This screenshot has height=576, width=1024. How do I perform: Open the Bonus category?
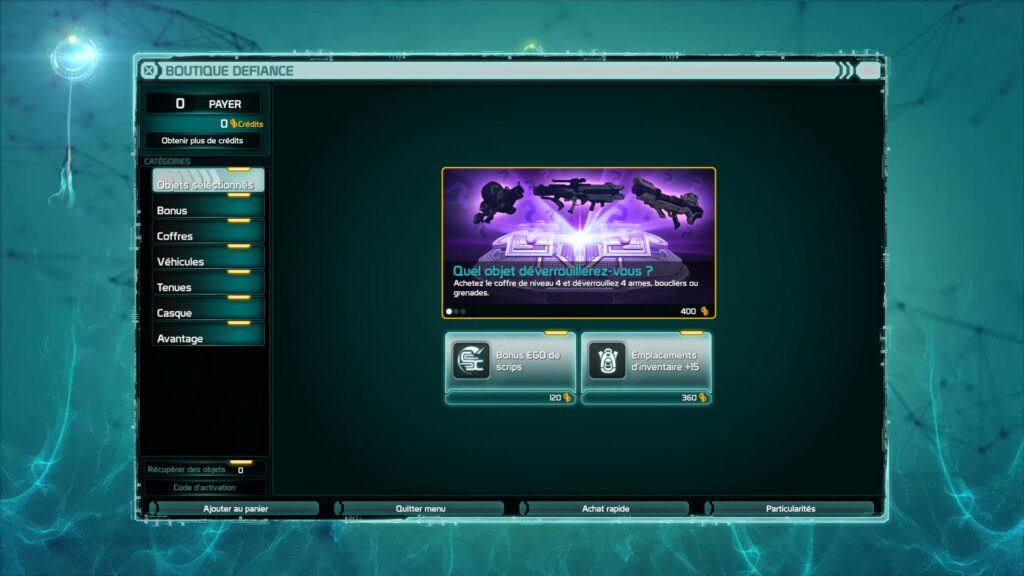208,207
